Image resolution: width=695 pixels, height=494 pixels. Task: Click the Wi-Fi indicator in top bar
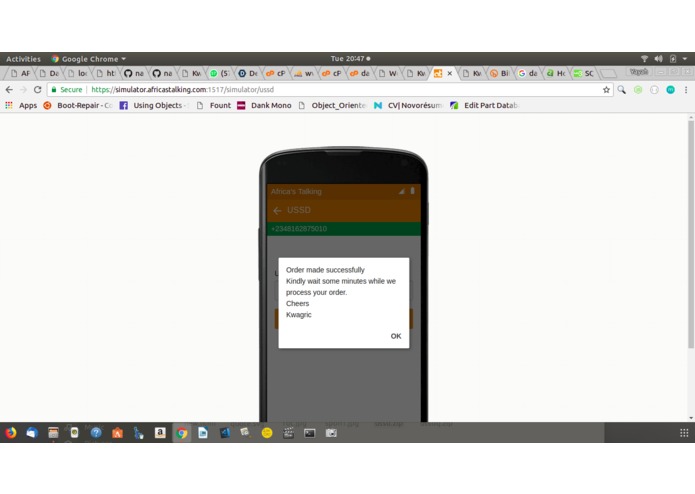pyautogui.click(x=644, y=58)
